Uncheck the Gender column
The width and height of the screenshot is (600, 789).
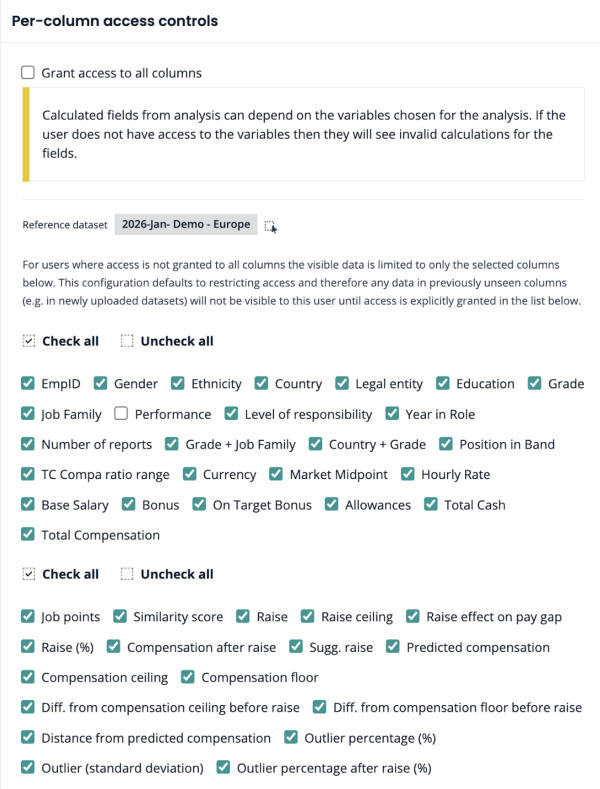100,383
